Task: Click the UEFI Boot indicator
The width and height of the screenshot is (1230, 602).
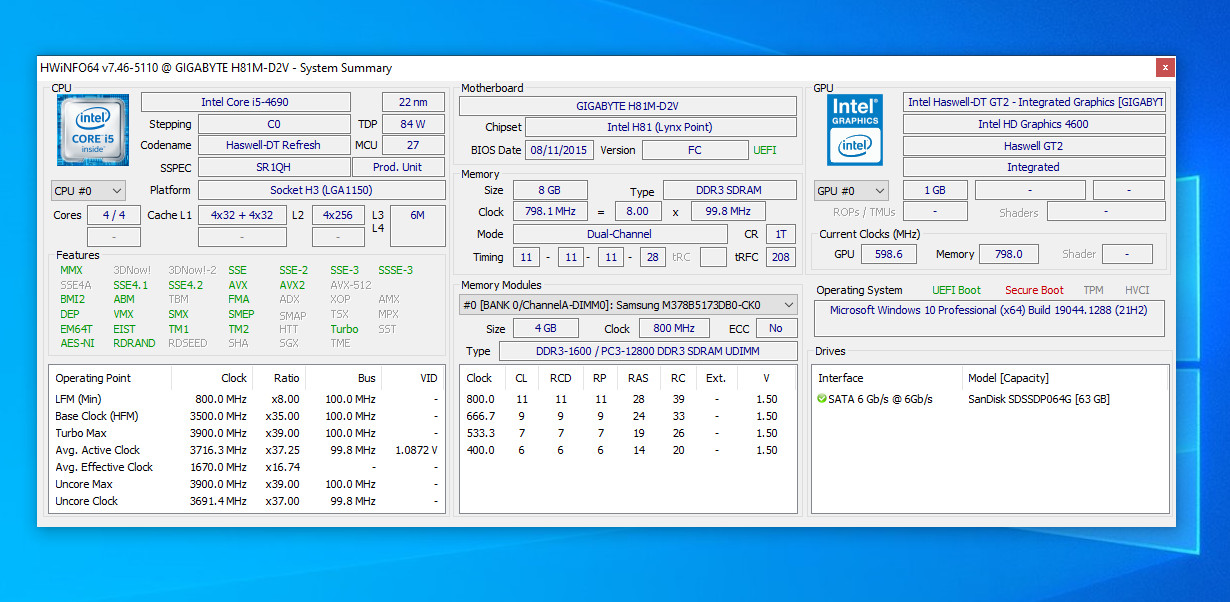Action: tap(956, 290)
